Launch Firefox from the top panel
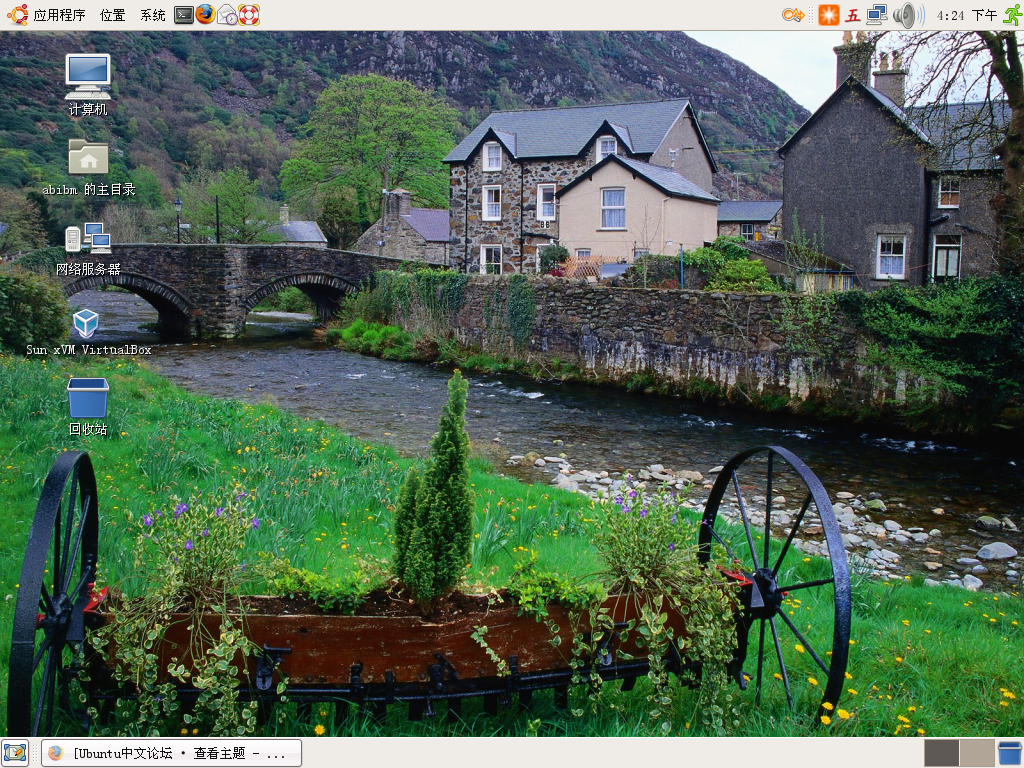This screenshot has width=1024, height=768. 205,14
